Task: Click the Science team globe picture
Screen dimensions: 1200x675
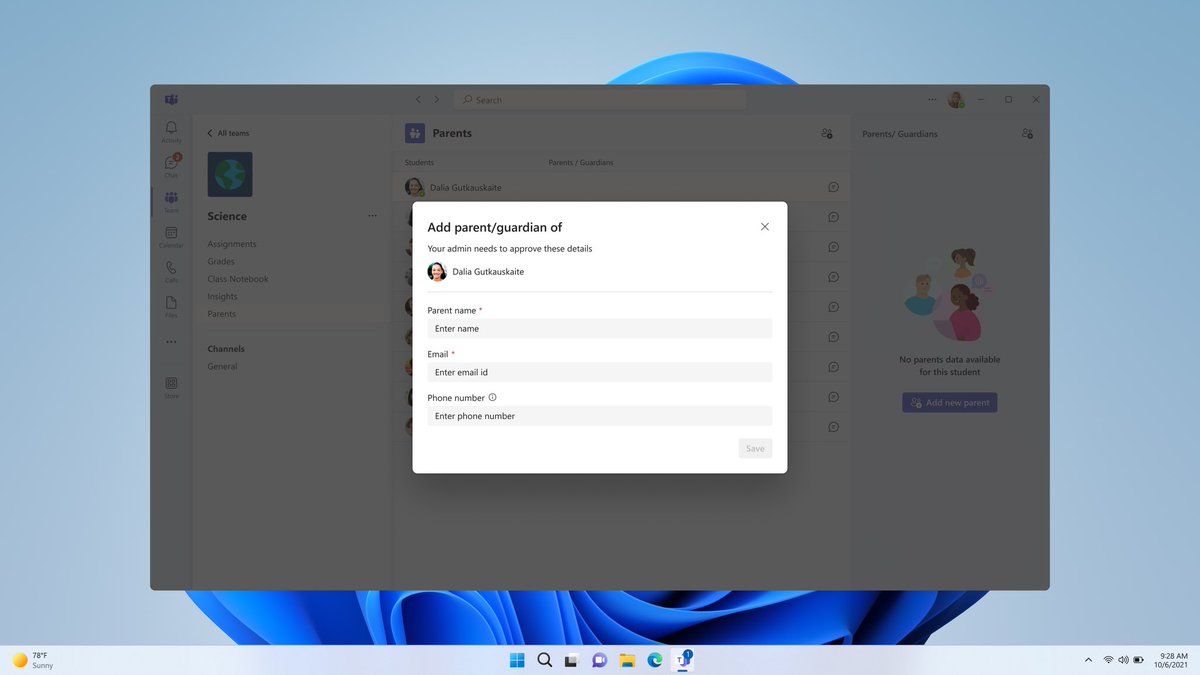Action: 230,174
